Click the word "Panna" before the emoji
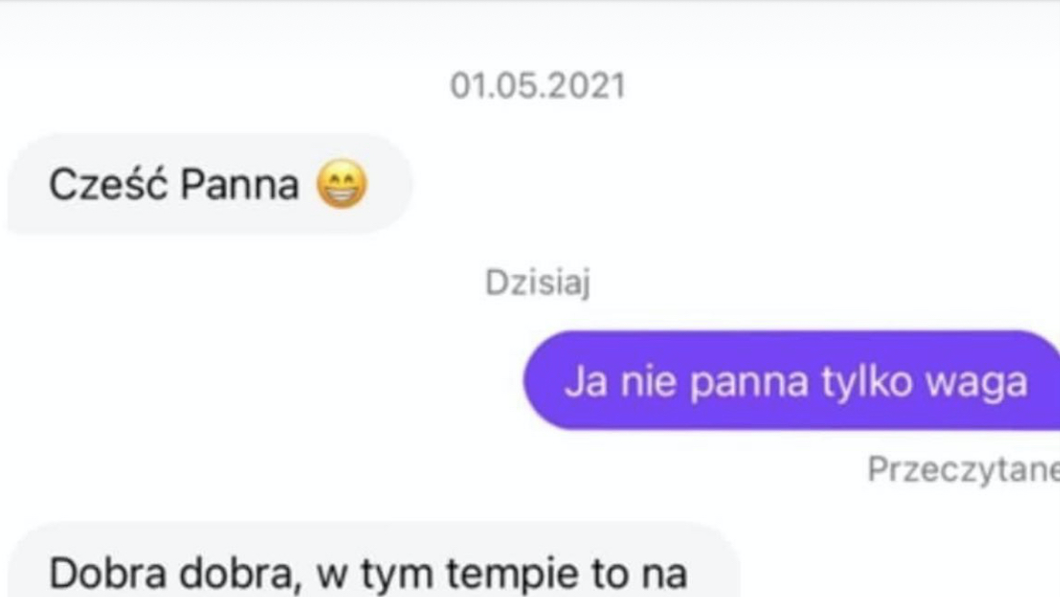Image resolution: width=1060 pixels, height=597 pixels. pos(239,185)
